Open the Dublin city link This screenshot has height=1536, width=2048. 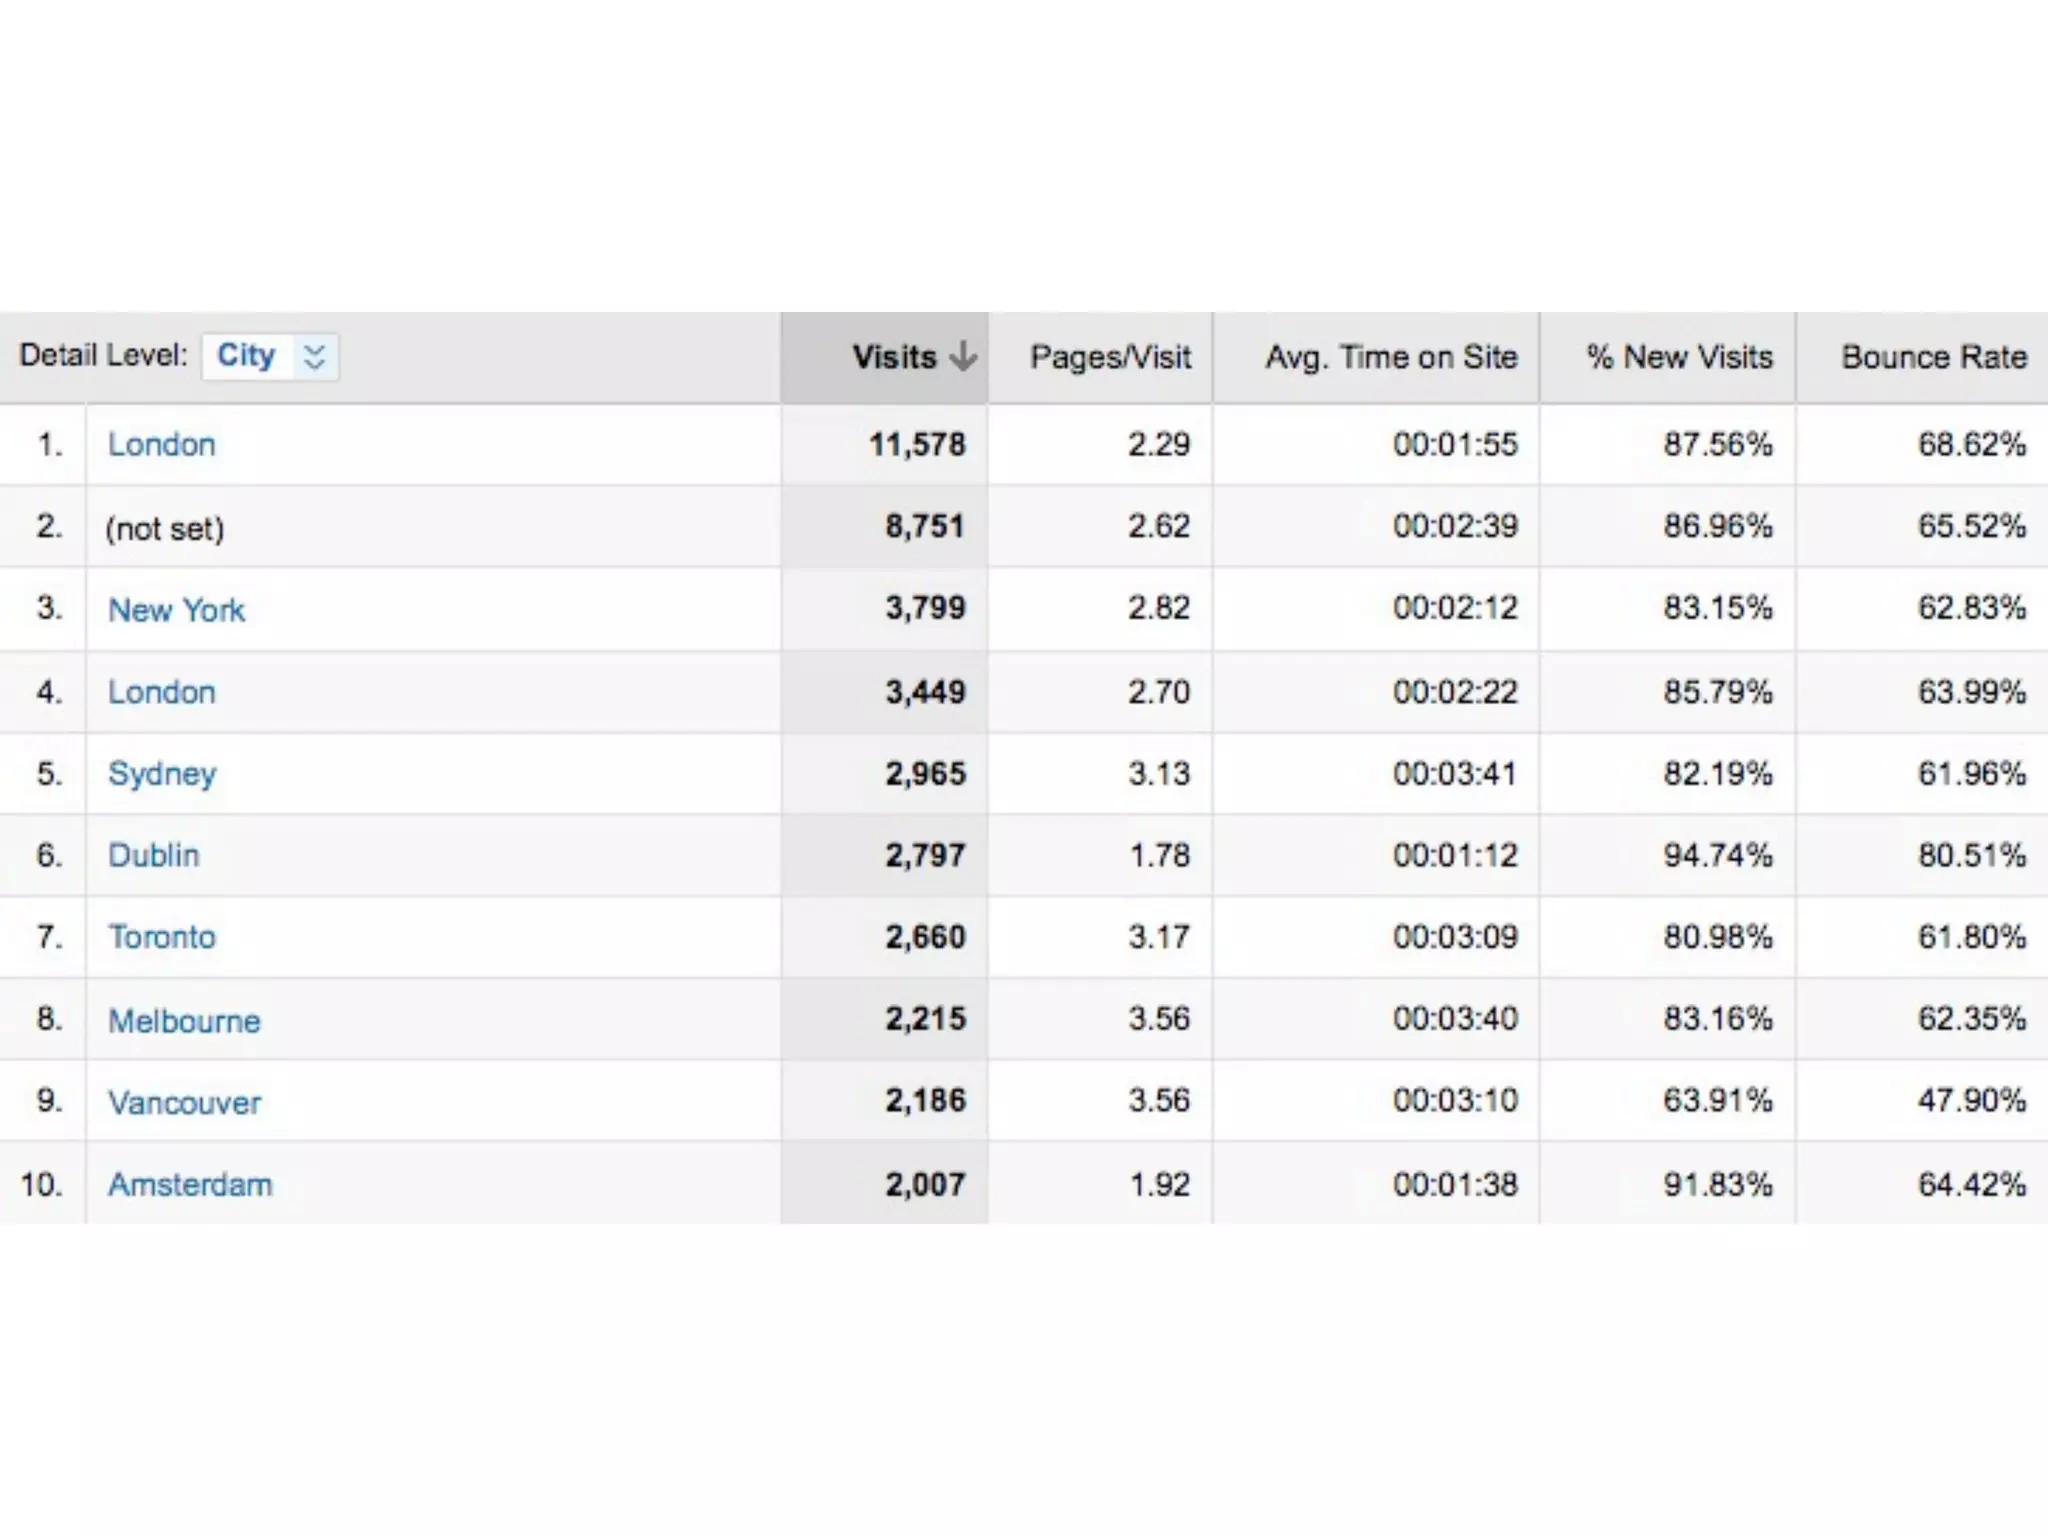point(154,855)
